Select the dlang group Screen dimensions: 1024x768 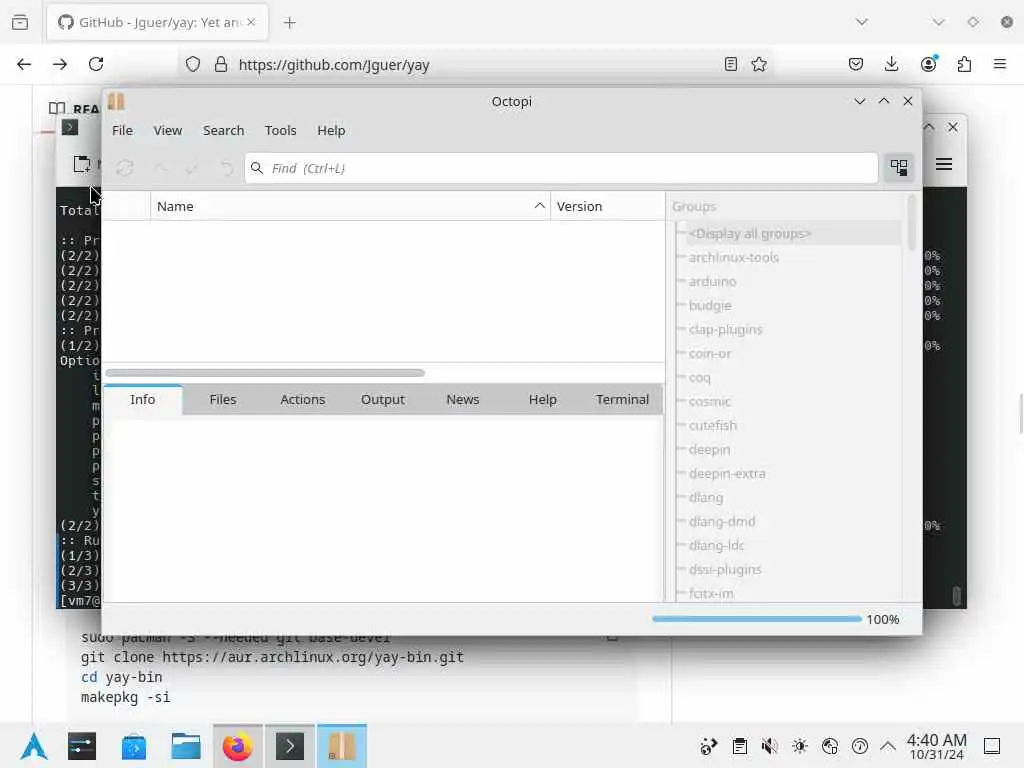click(x=706, y=498)
